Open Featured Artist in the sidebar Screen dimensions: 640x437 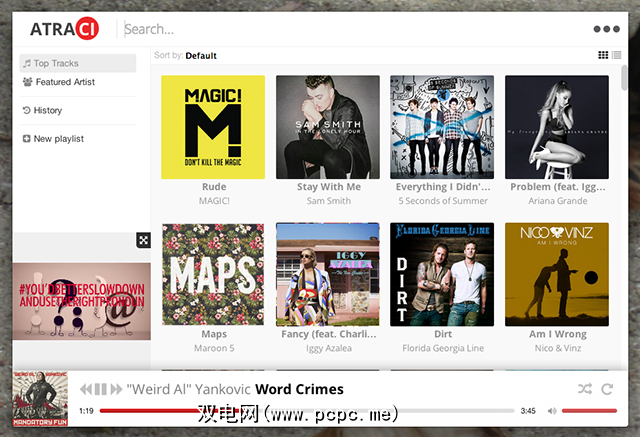coord(78,82)
